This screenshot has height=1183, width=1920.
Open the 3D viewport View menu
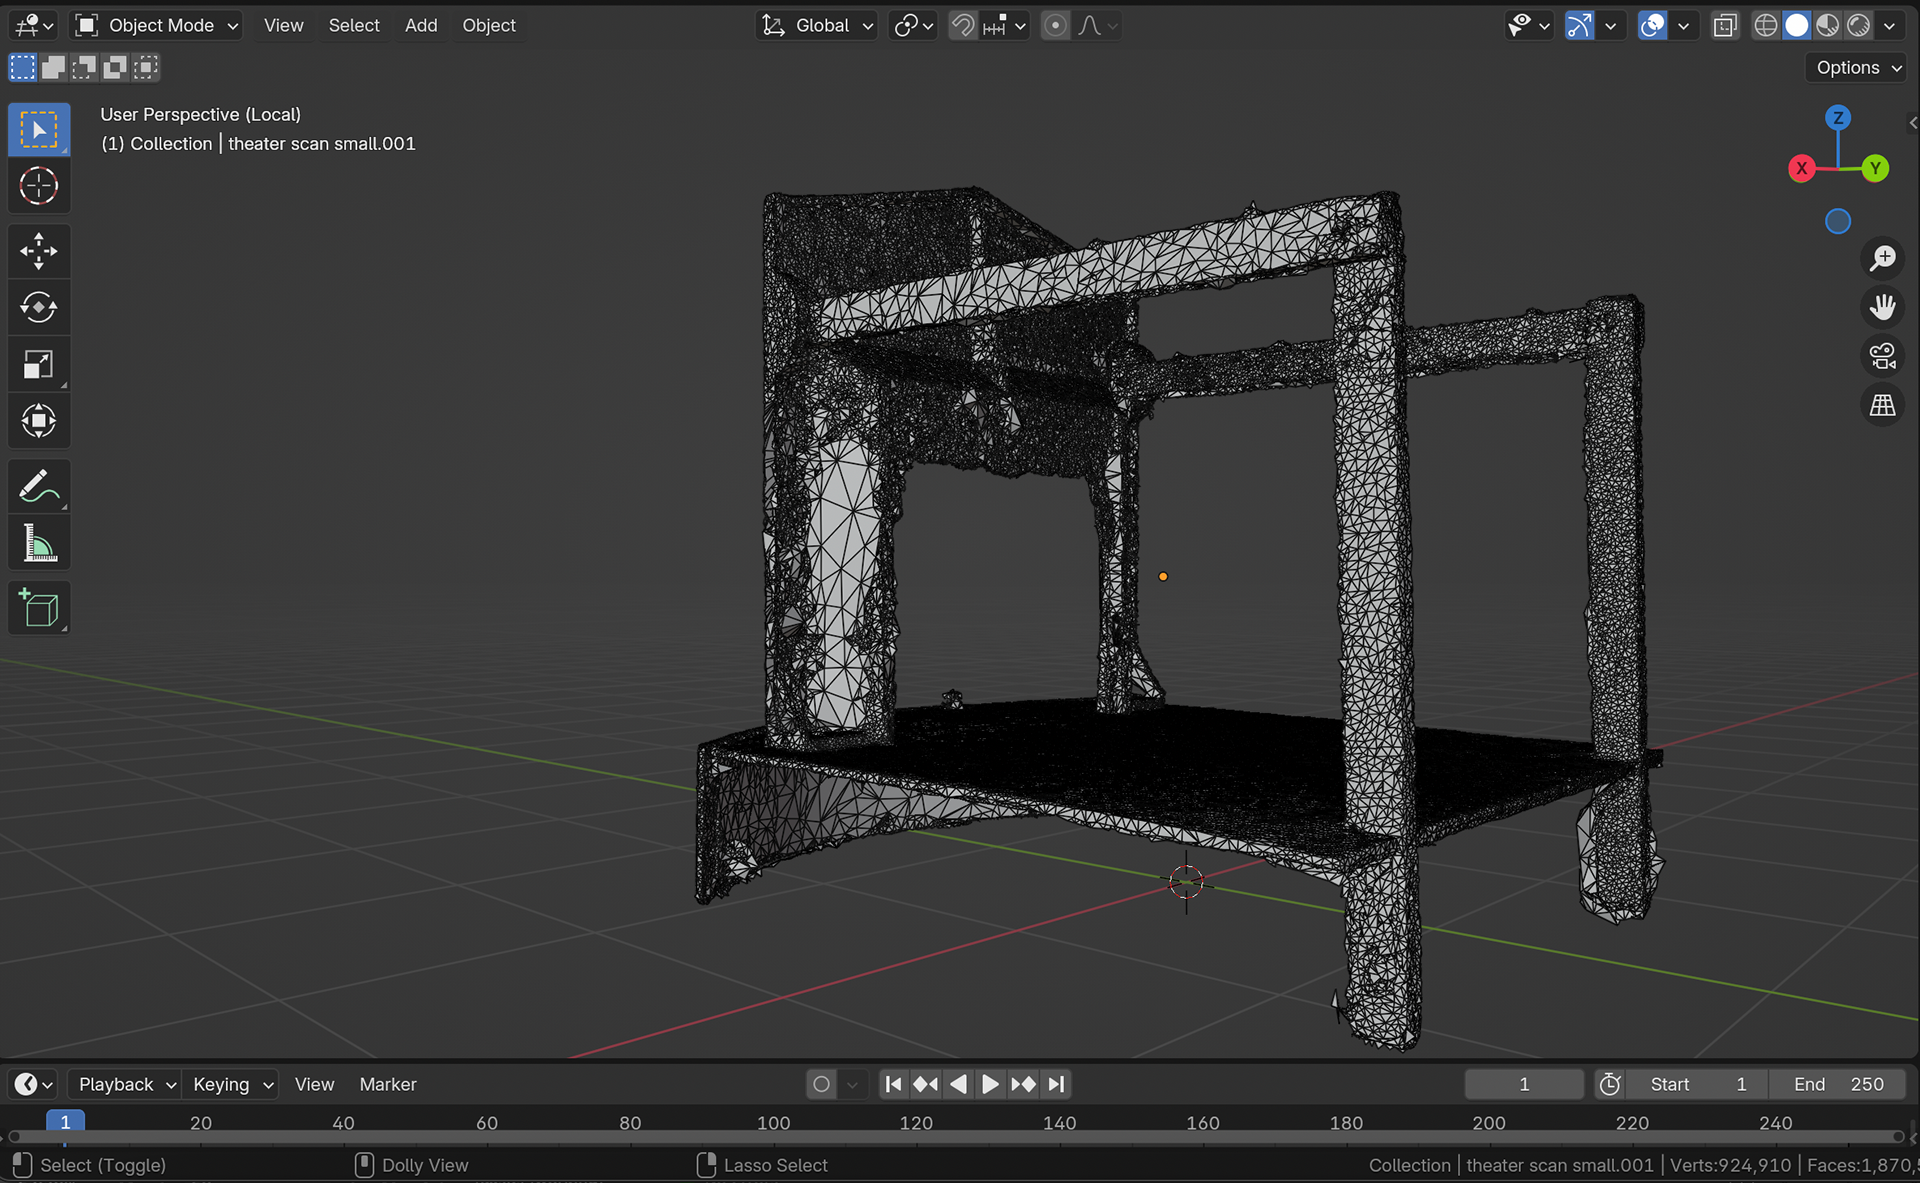pos(283,25)
